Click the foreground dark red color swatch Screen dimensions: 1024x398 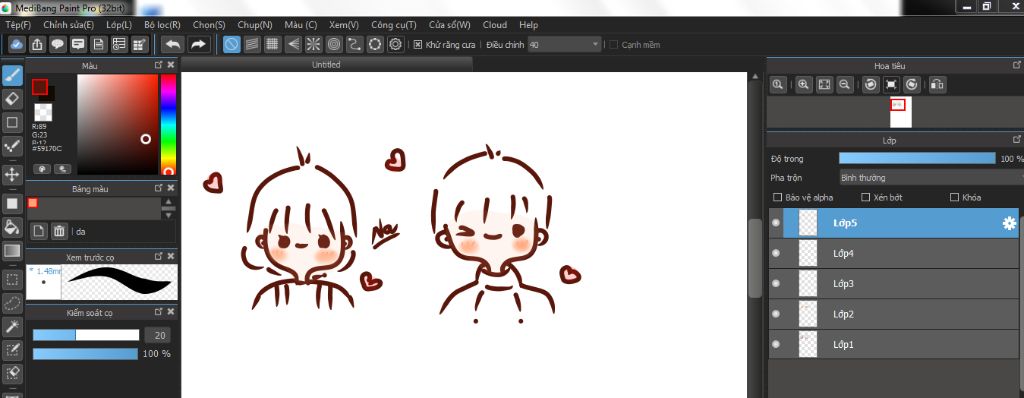40,86
